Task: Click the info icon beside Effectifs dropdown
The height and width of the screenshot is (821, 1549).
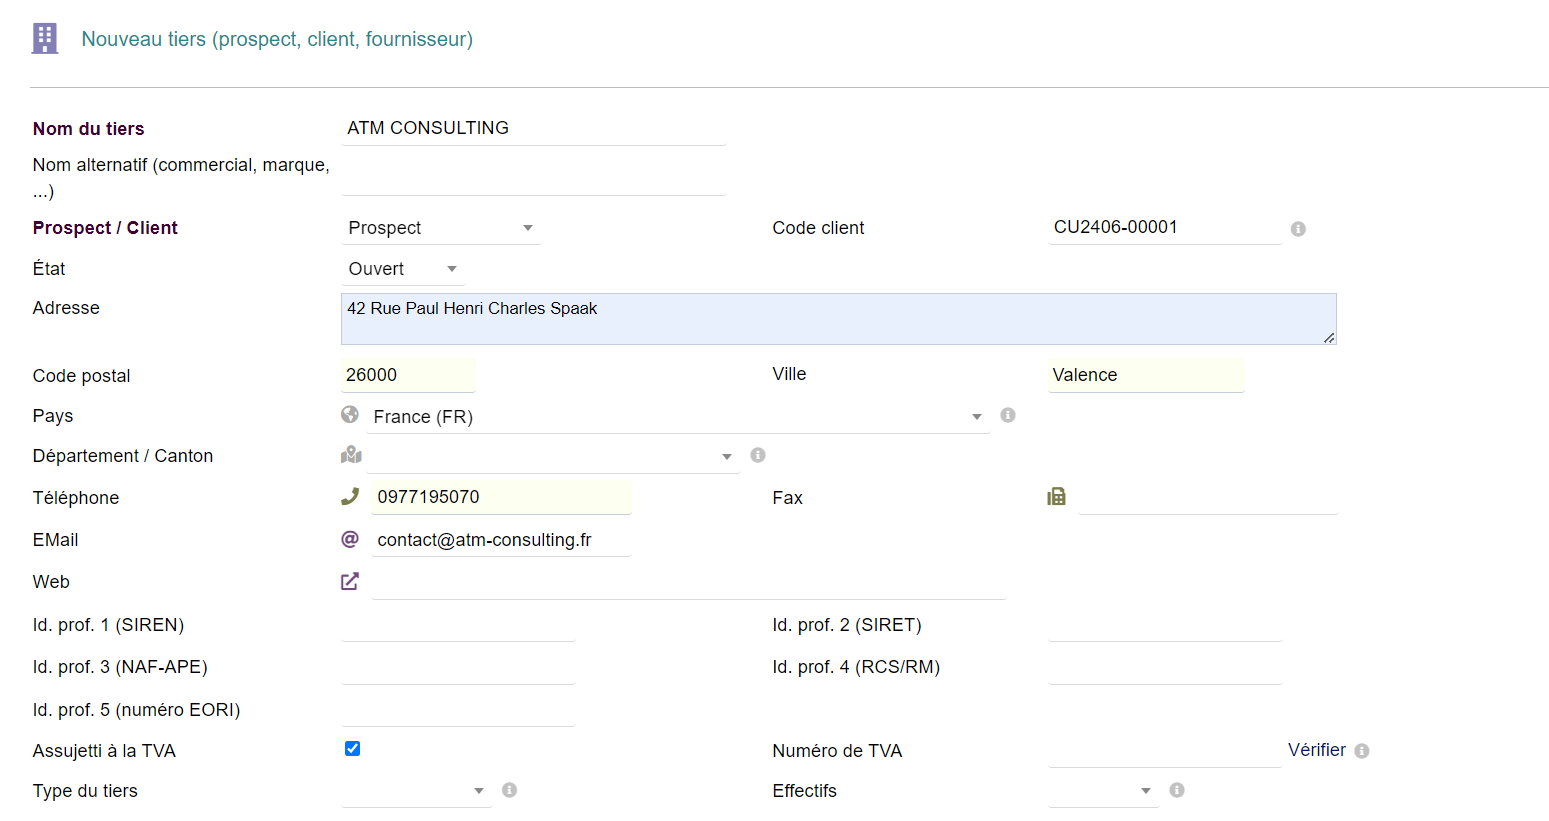Action: pos(1177,790)
